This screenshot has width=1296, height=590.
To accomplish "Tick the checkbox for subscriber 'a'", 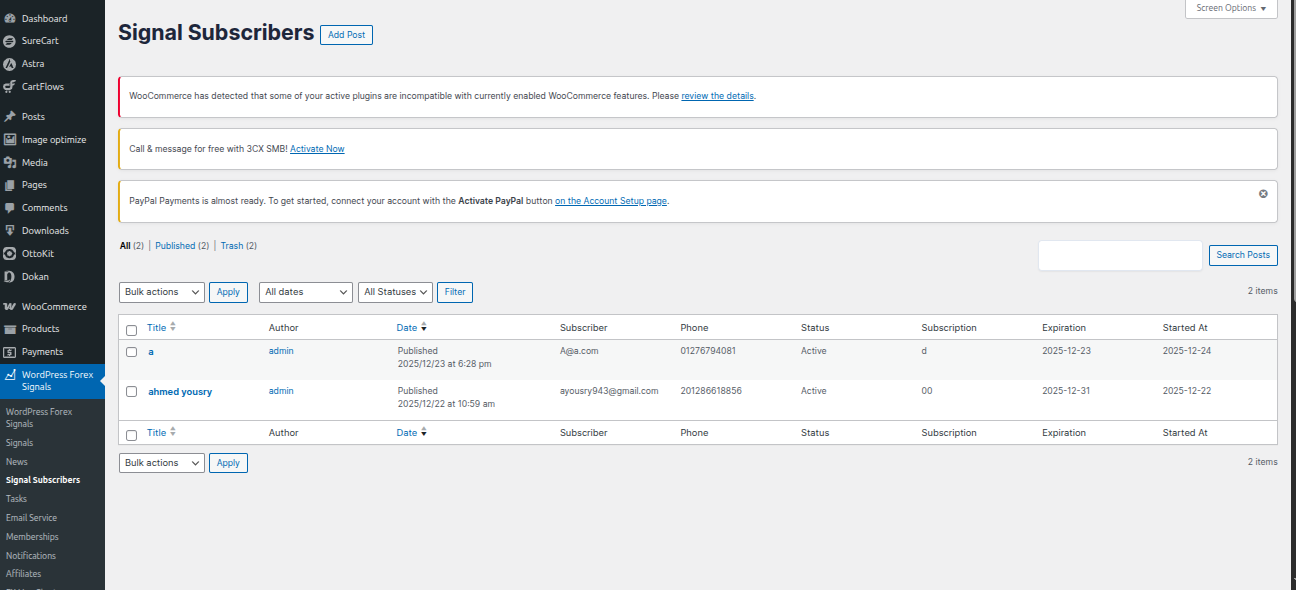I will pos(131,352).
